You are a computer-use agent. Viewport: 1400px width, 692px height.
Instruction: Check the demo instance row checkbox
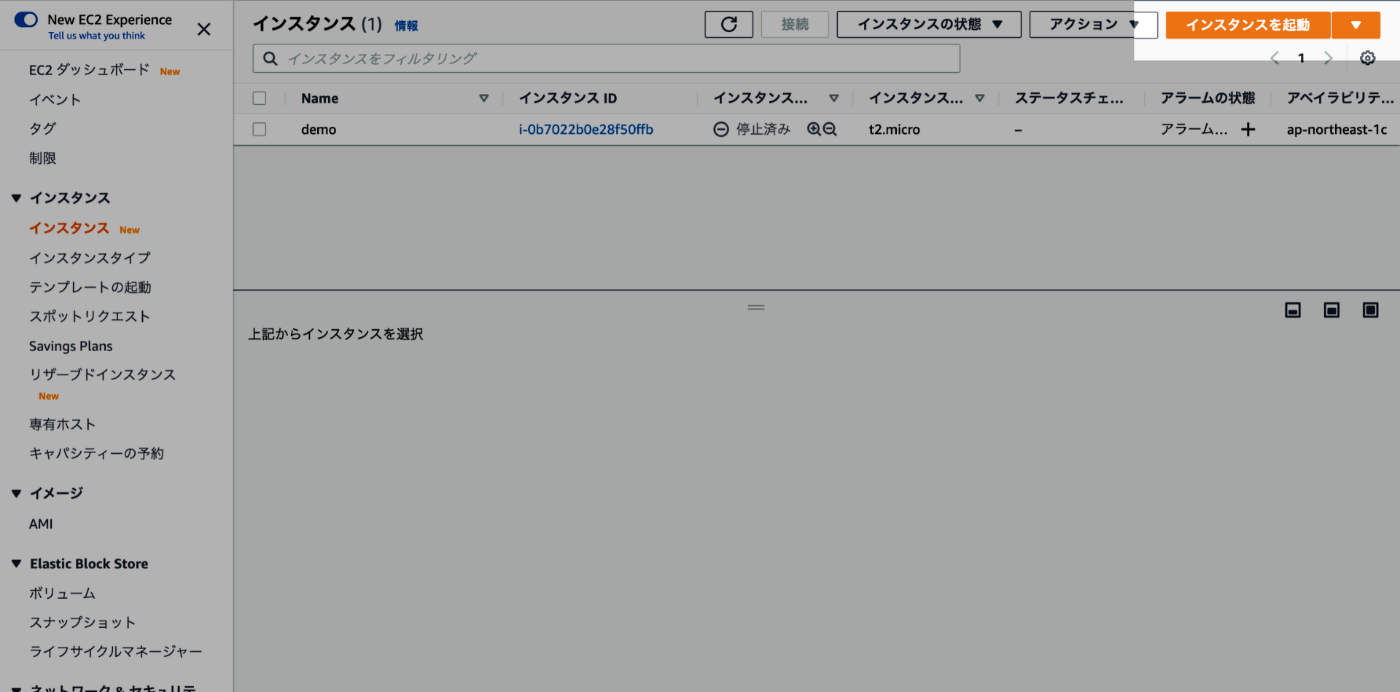(x=260, y=129)
